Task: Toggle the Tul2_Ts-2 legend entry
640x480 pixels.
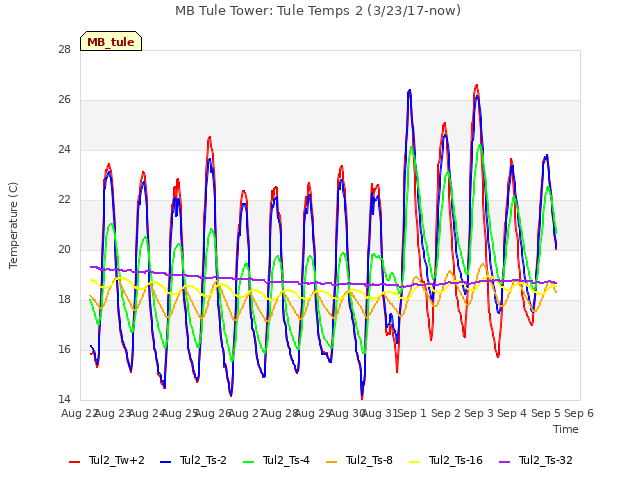Action: (x=193, y=460)
